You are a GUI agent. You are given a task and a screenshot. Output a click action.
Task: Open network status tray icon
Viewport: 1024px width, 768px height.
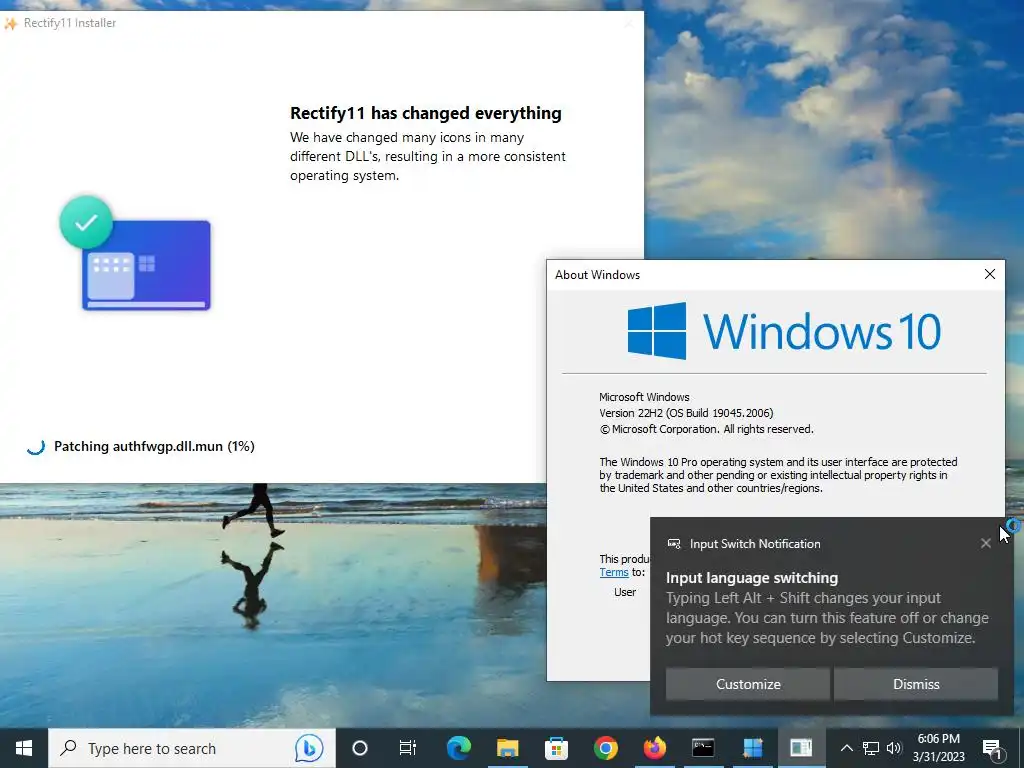871,748
